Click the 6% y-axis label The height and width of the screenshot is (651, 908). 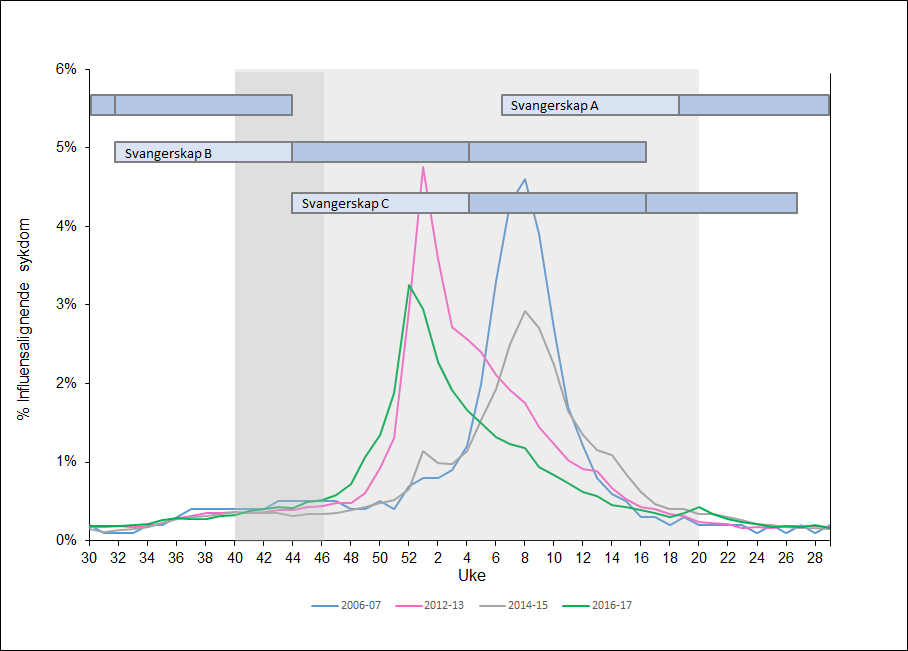tap(66, 69)
